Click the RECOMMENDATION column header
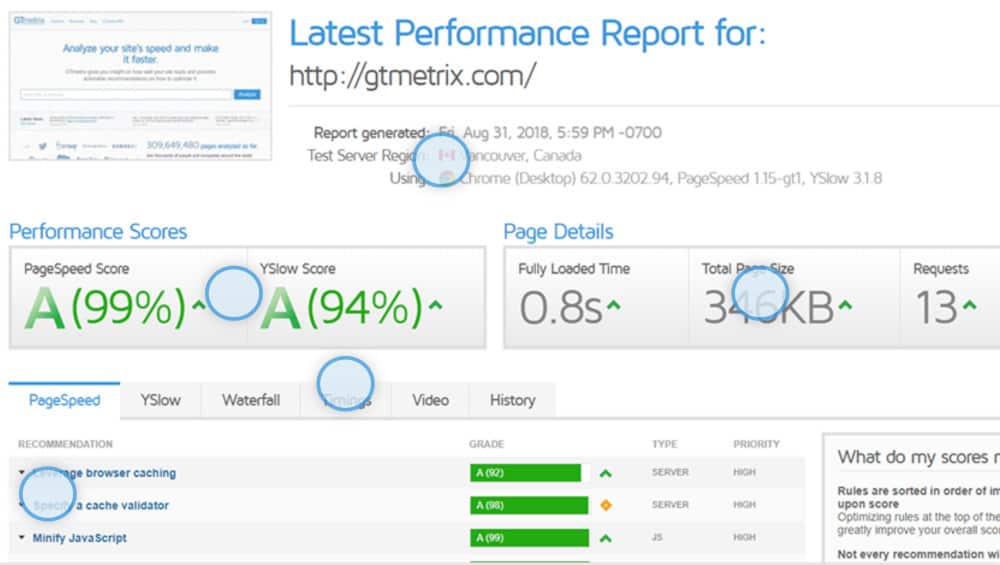Image resolution: width=1000 pixels, height=565 pixels. coord(65,444)
